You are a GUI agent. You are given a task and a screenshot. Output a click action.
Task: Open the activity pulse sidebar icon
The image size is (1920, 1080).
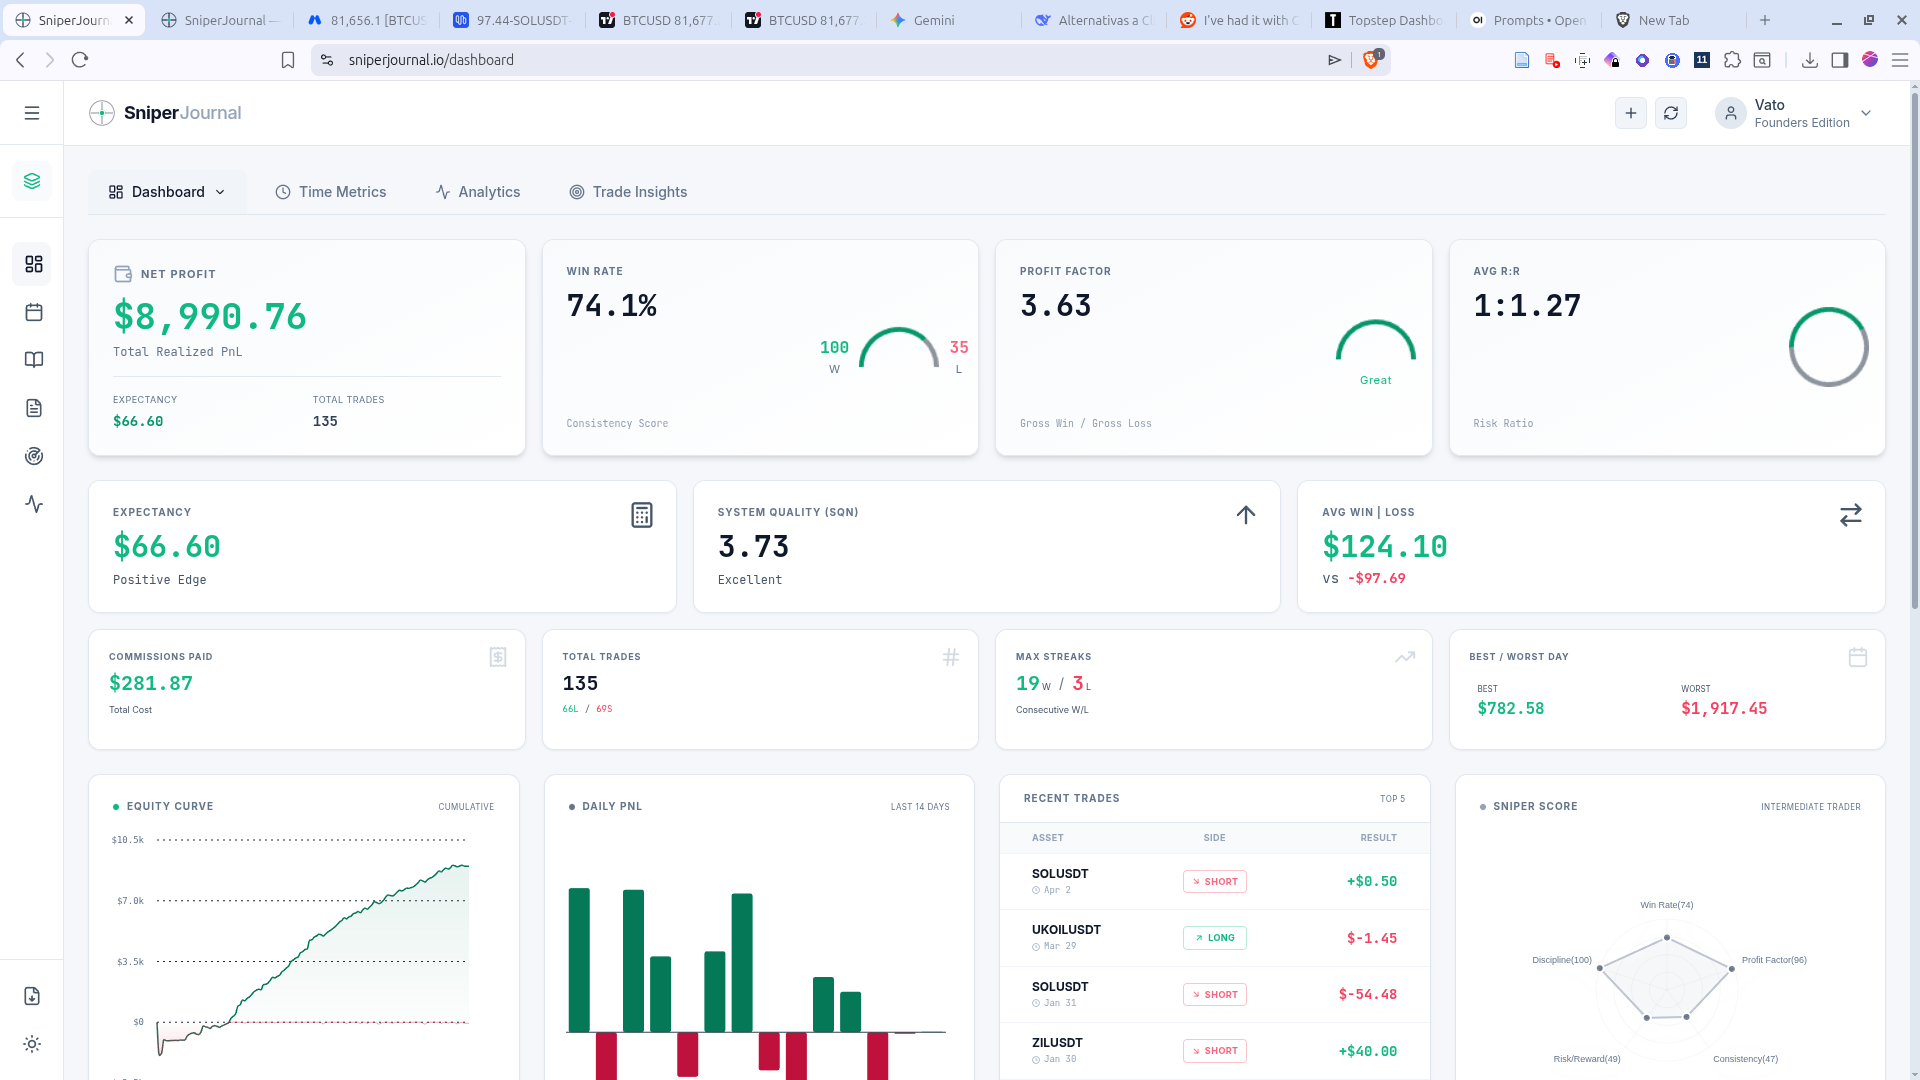point(34,504)
